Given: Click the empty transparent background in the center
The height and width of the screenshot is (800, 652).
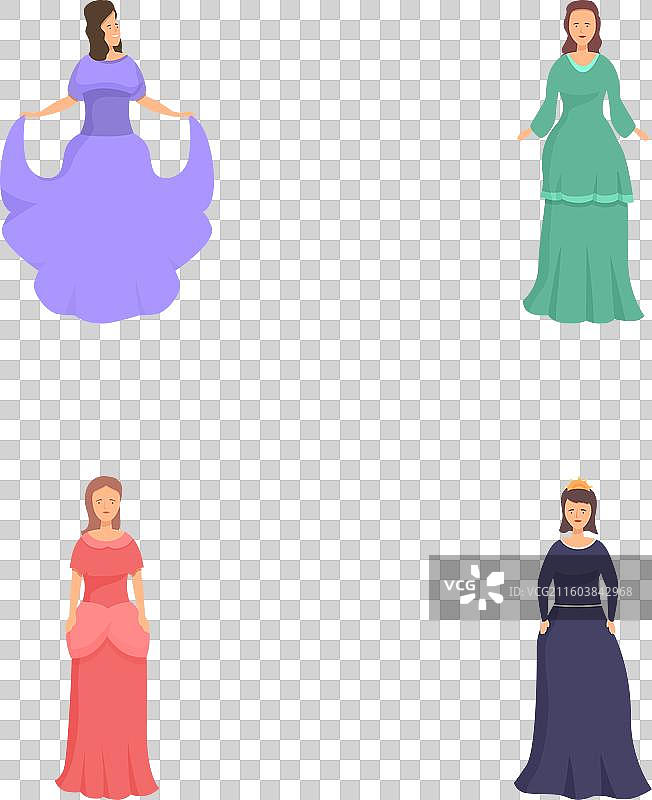Looking at the screenshot, I should pos(330,400).
